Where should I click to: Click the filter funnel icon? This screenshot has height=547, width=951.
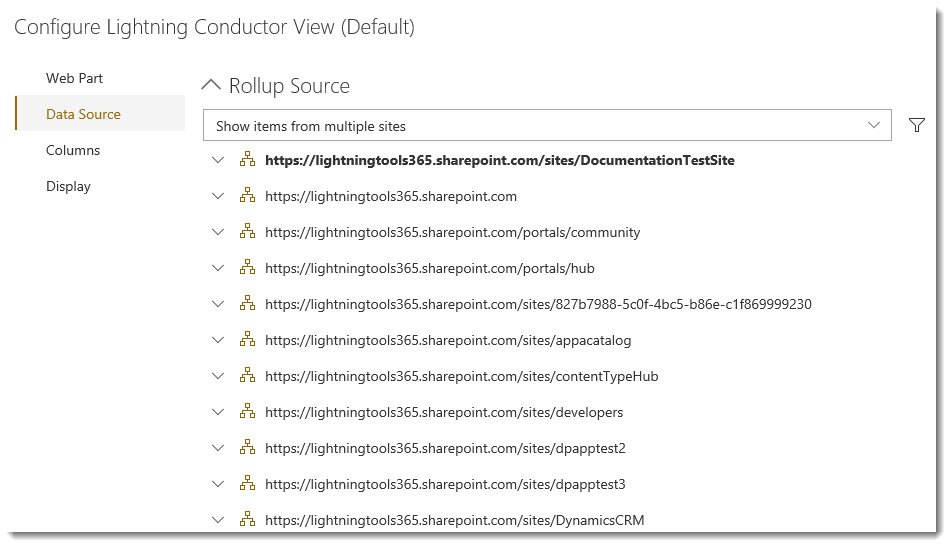(916, 125)
